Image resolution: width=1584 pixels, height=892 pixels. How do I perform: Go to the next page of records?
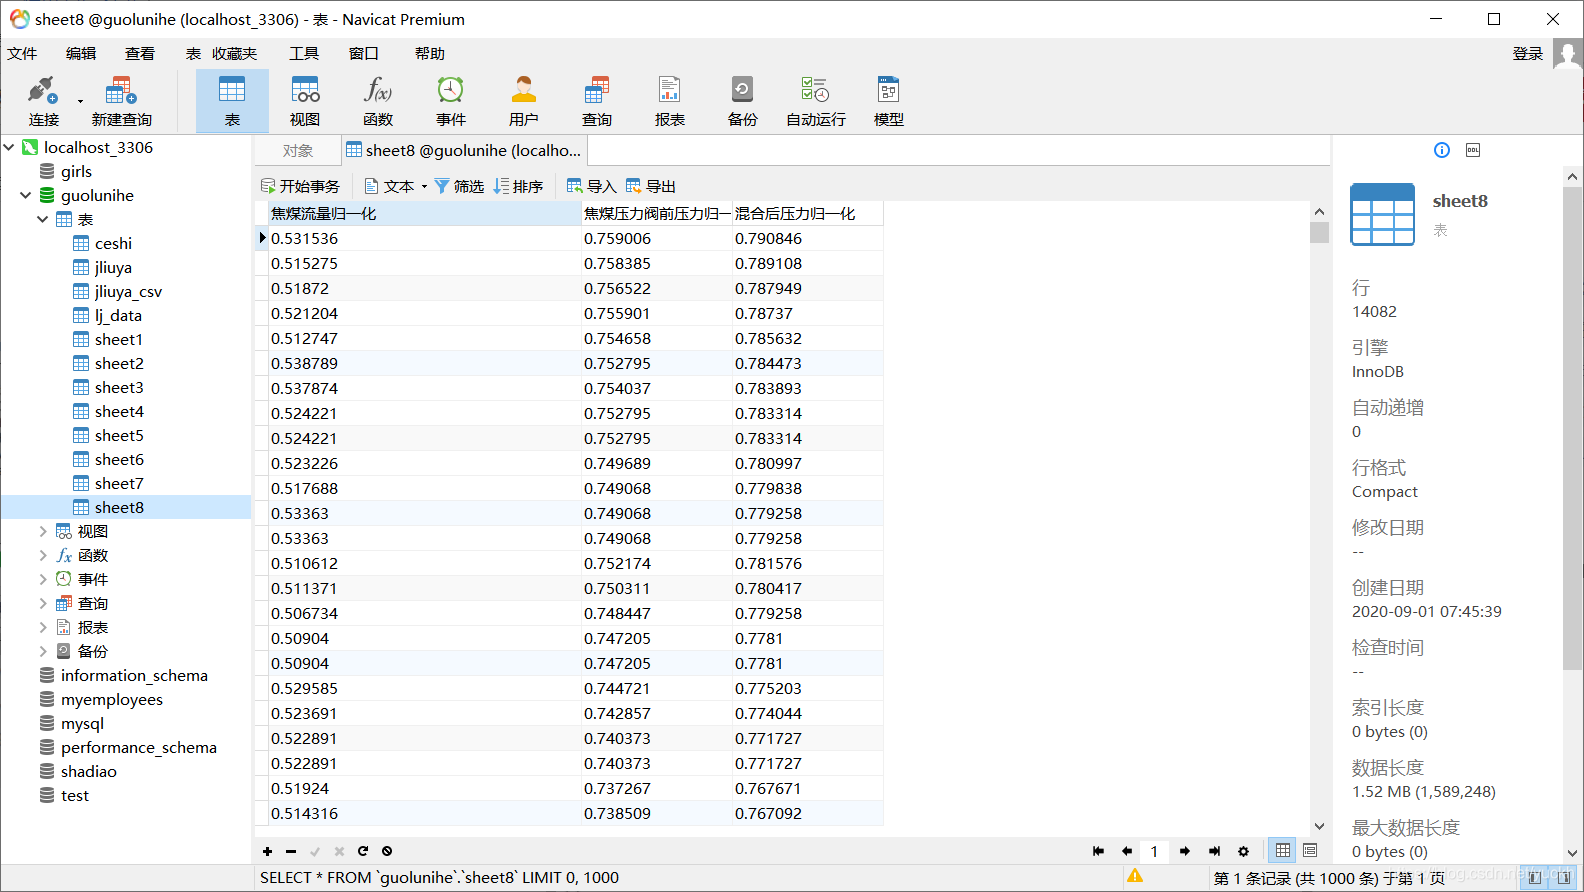pos(1185,851)
